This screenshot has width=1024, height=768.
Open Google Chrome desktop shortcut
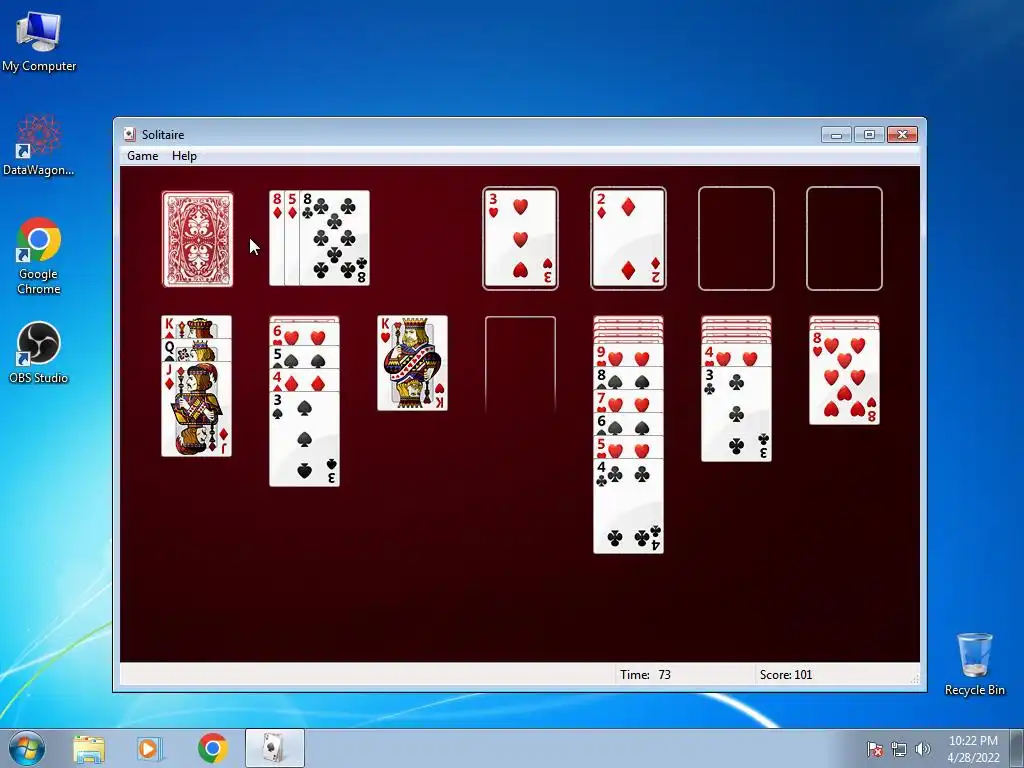39,256
